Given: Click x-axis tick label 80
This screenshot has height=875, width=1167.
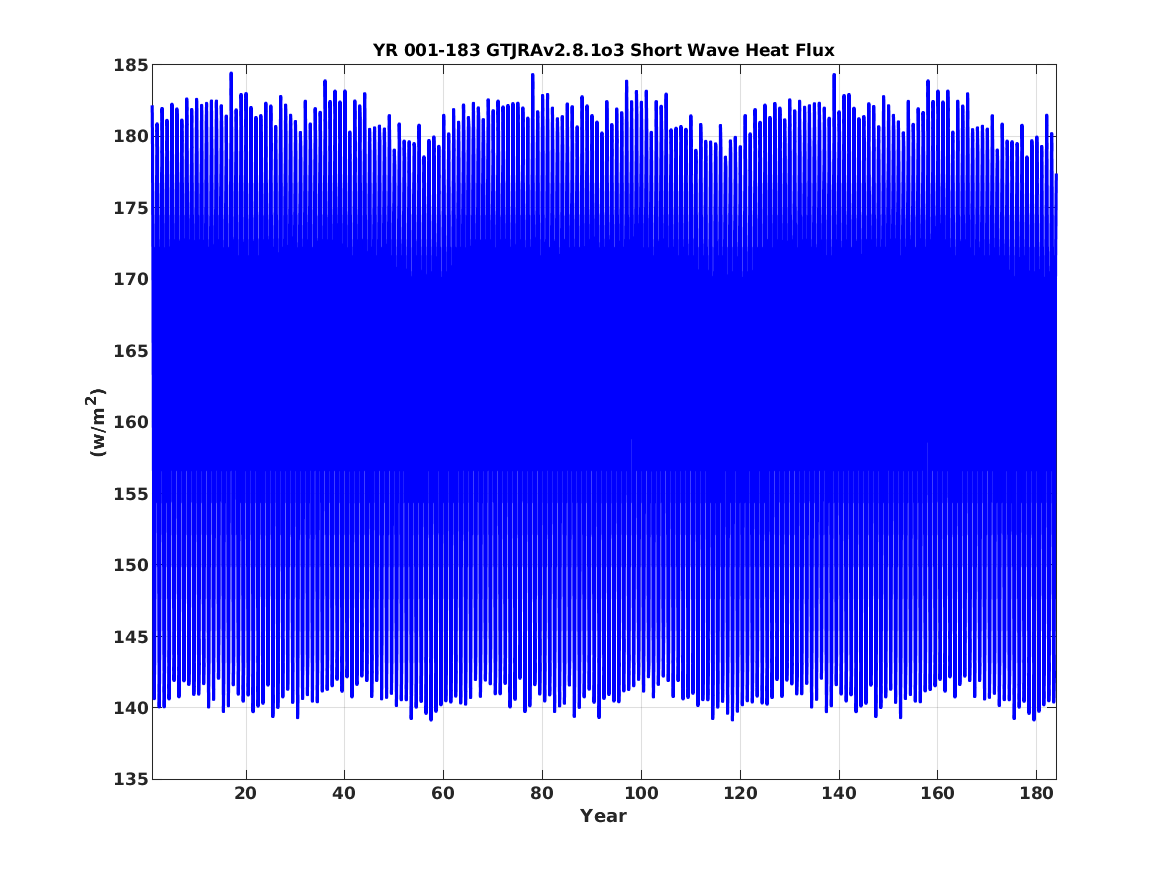Looking at the screenshot, I should point(543,793).
